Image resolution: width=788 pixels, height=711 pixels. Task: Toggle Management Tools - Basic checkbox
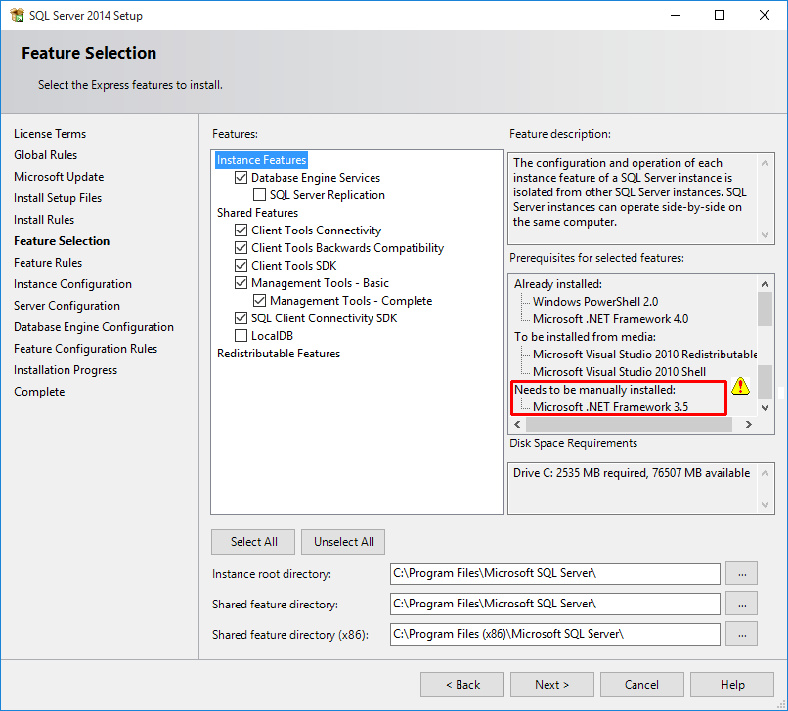tap(241, 282)
